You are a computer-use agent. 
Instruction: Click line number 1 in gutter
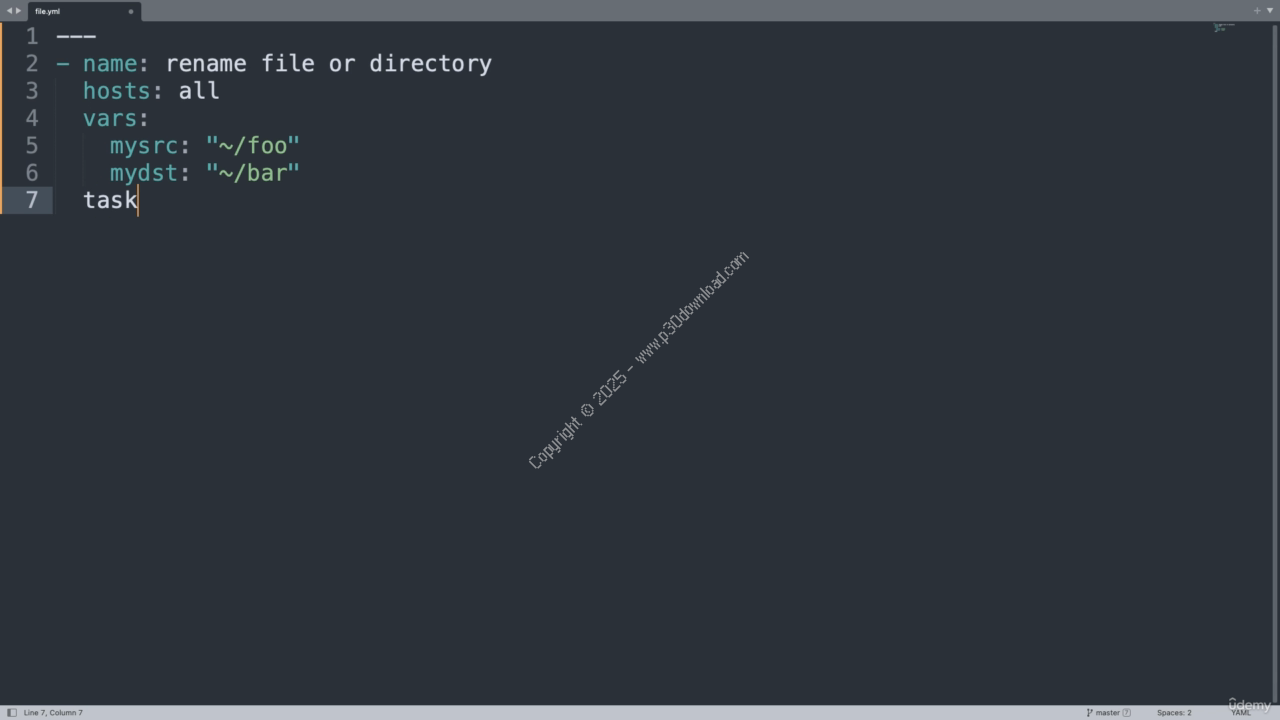pyautogui.click(x=32, y=36)
